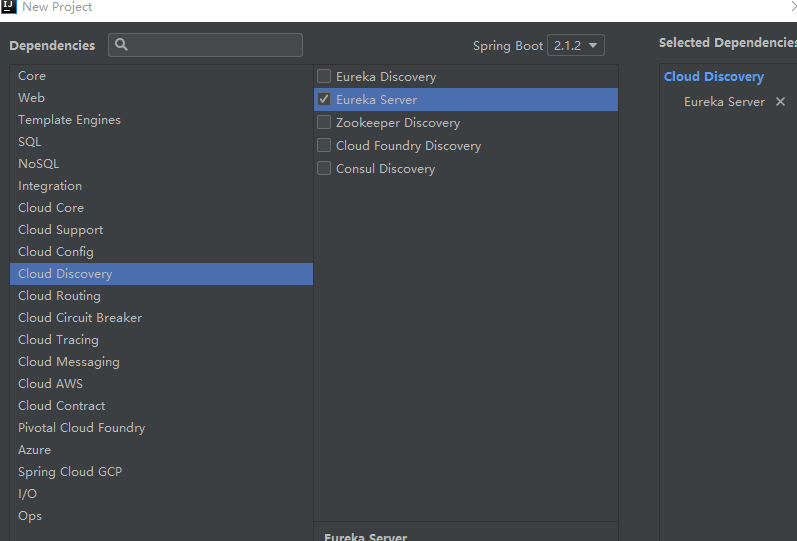Select Cloud Circuit Breaker category
Screen dimensions: 797x541
click(x=80, y=318)
